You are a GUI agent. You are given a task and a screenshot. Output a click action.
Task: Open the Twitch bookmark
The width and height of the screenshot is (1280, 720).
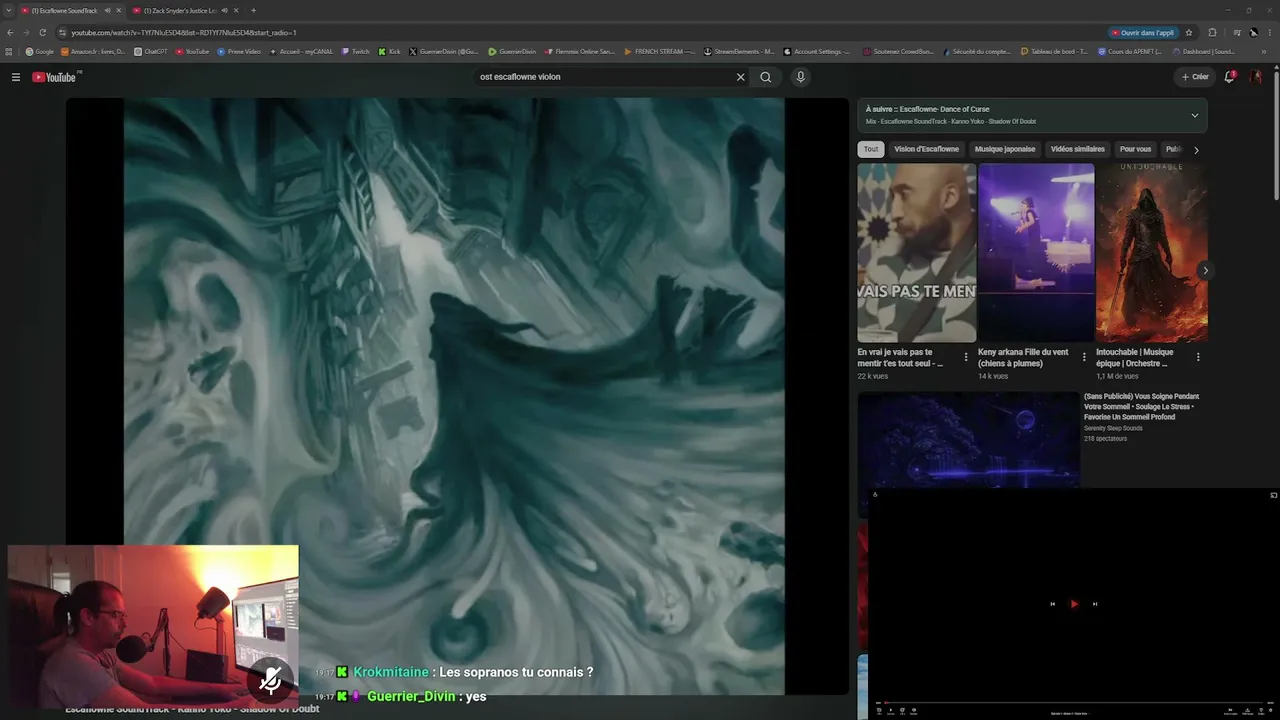click(x=356, y=51)
